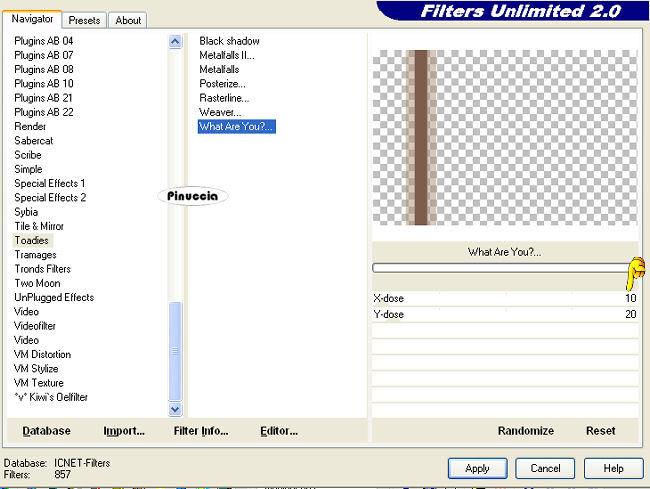
Task: Choose the What Are You?... filter
Action: [x=236, y=126]
